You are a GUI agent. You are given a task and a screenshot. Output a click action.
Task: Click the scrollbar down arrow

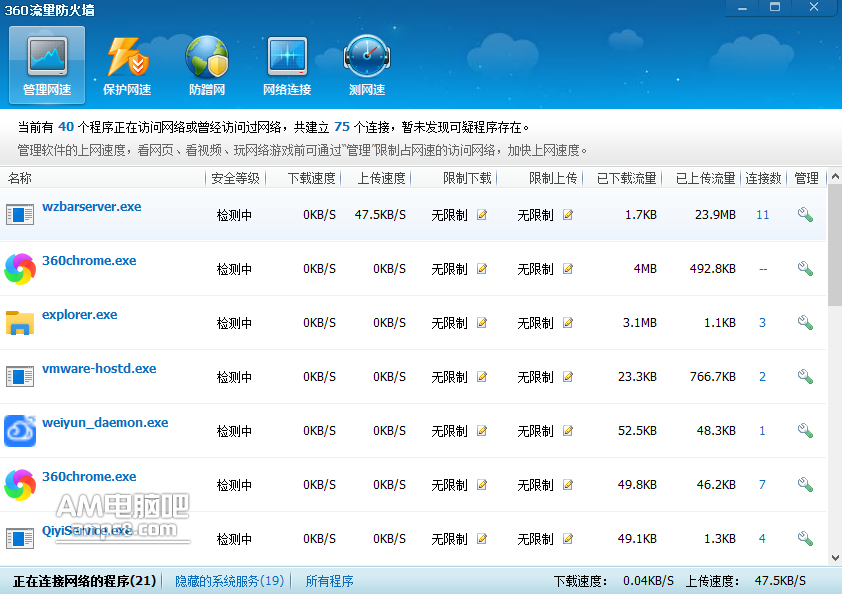(x=835, y=558)
